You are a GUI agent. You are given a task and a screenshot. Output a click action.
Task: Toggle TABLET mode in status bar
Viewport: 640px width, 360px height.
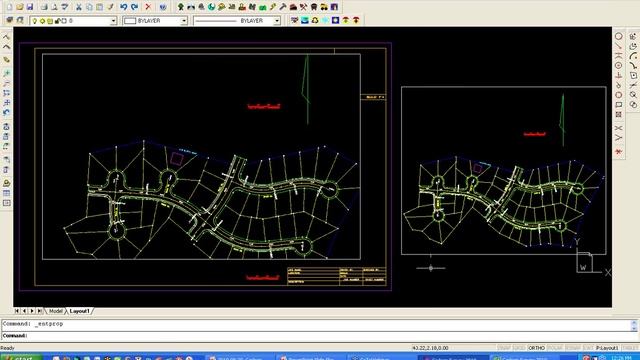coord(631,348)
